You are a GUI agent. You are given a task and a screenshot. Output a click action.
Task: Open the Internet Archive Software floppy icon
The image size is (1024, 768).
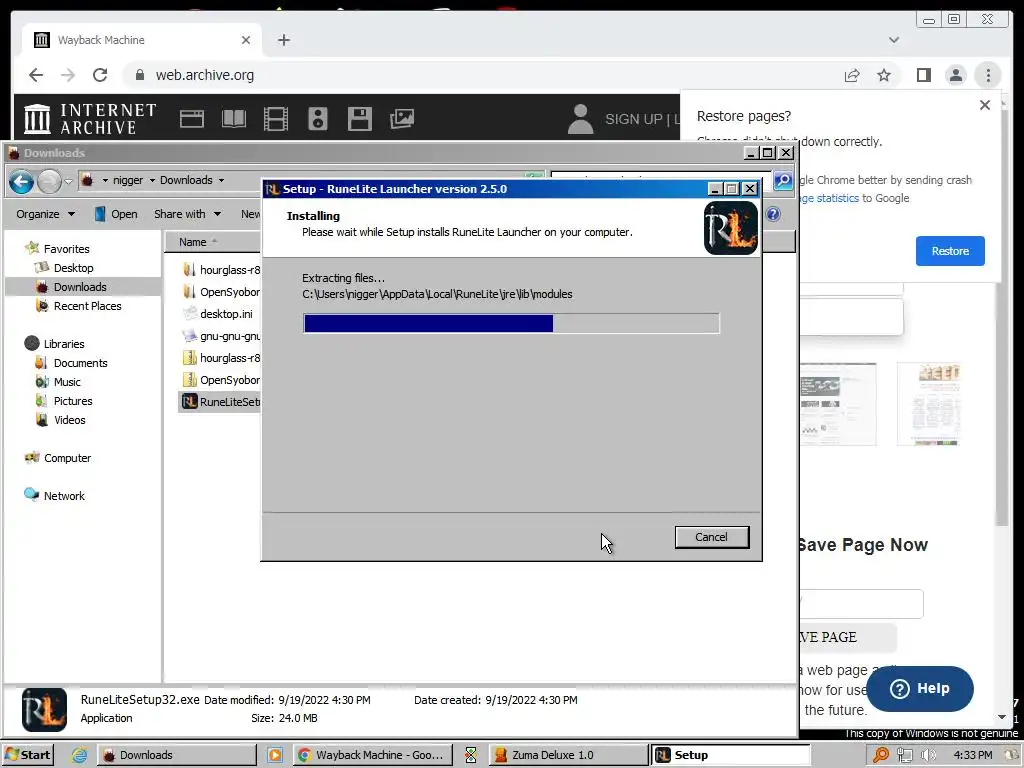pyautogui.click(x=360, y=119)
